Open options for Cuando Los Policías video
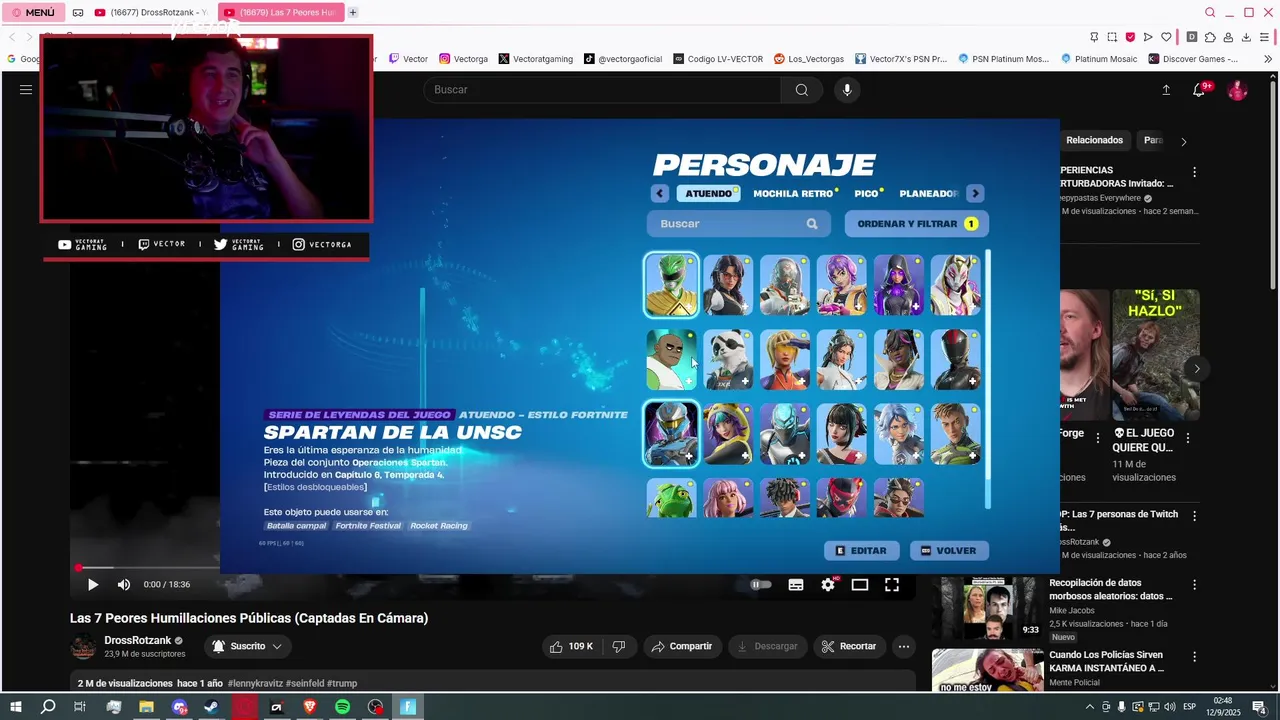1280x720 pixels. [x=1194, y=657]
